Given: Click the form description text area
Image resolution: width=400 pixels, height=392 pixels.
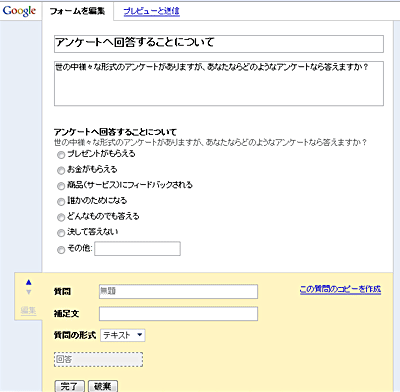Looking at the screenshot, I should tap(219, 83).
